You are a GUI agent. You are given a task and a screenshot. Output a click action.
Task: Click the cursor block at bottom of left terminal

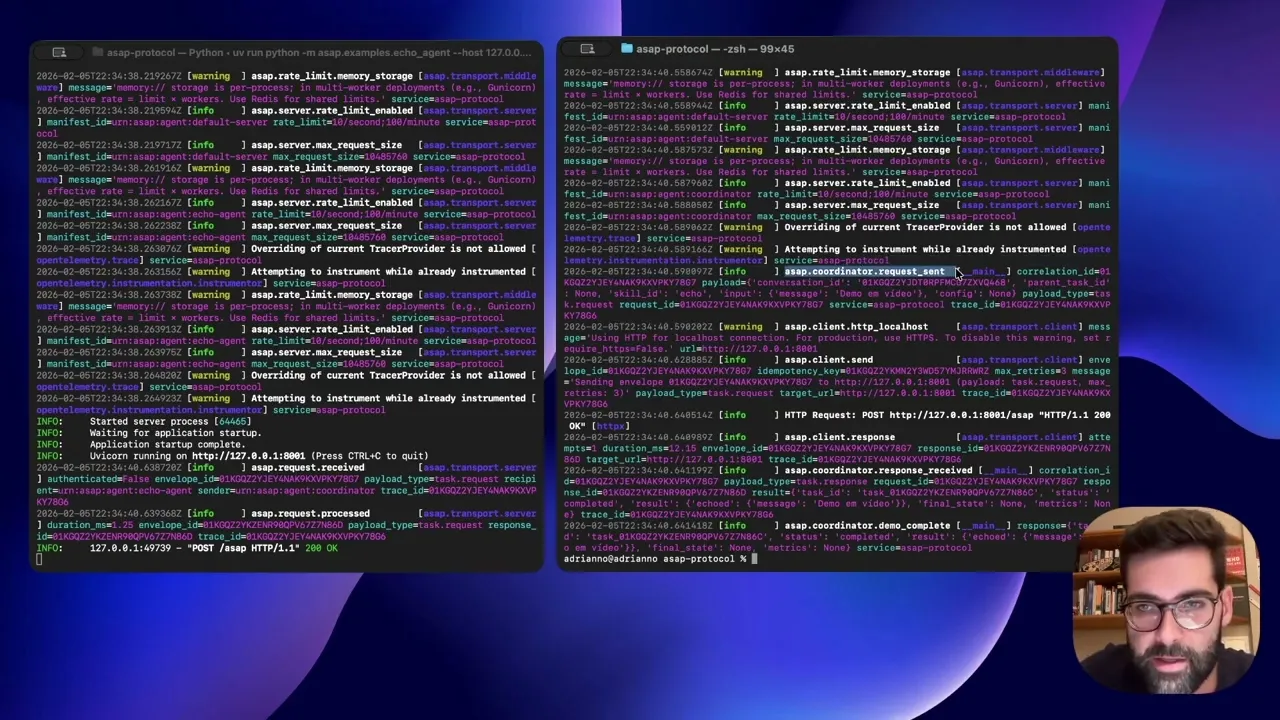tap(39, 559)
